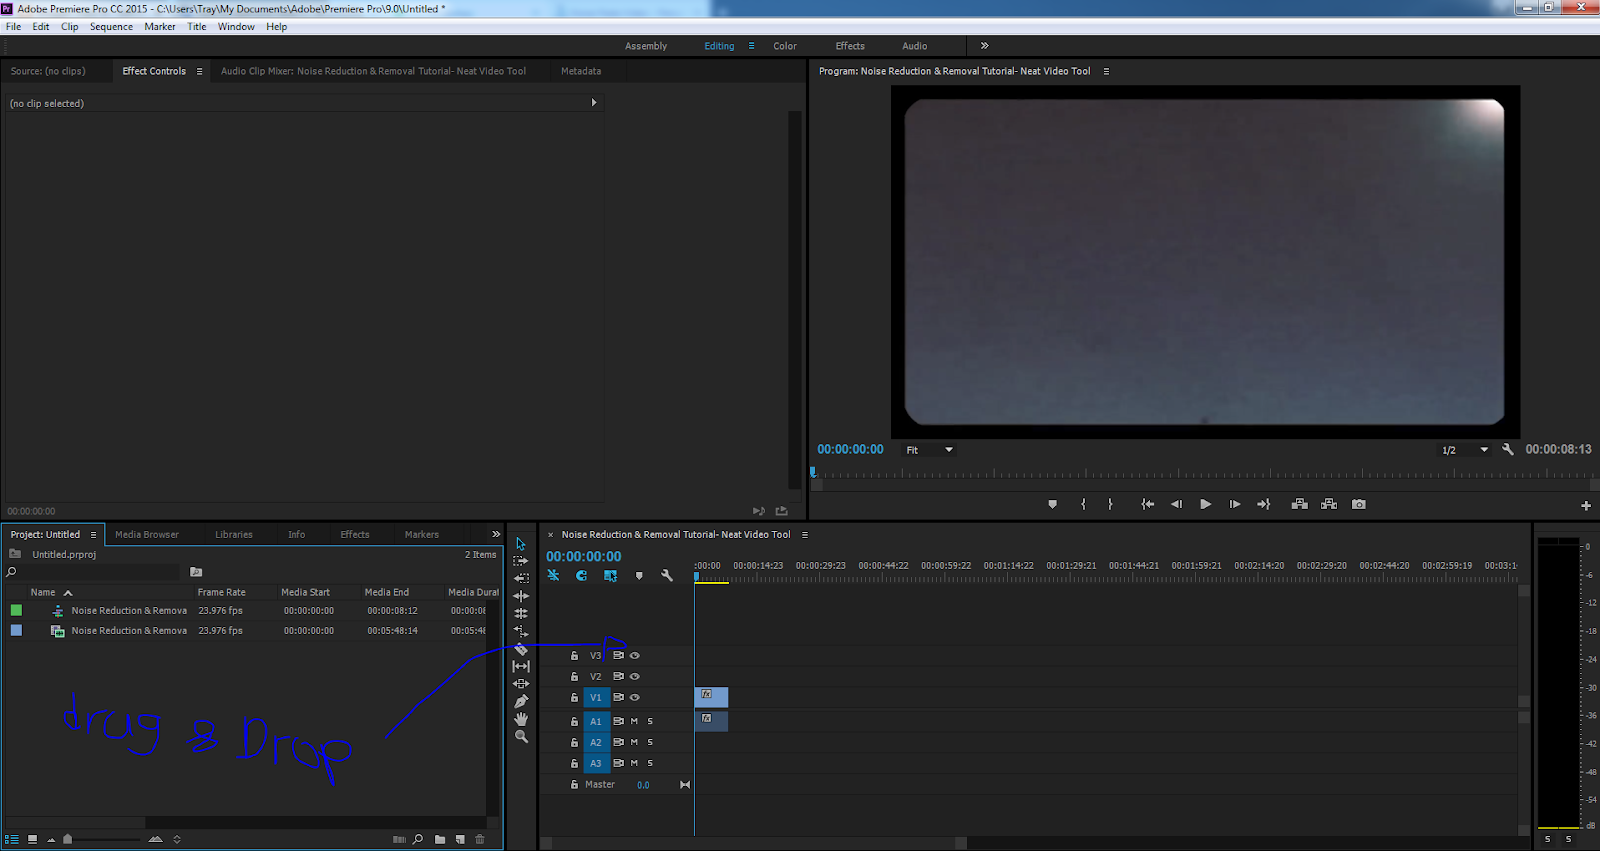
Task: Open the Sequence menu
Action: tap(111, 27)
